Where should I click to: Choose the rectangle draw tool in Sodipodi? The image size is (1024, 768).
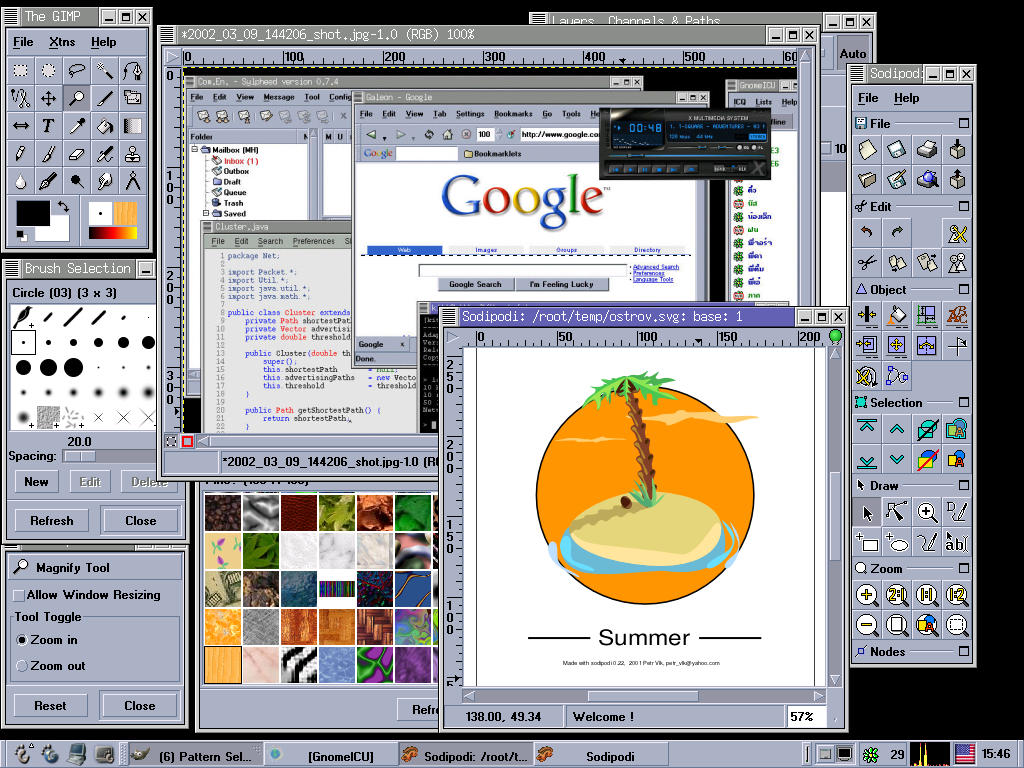pos(867,542)
